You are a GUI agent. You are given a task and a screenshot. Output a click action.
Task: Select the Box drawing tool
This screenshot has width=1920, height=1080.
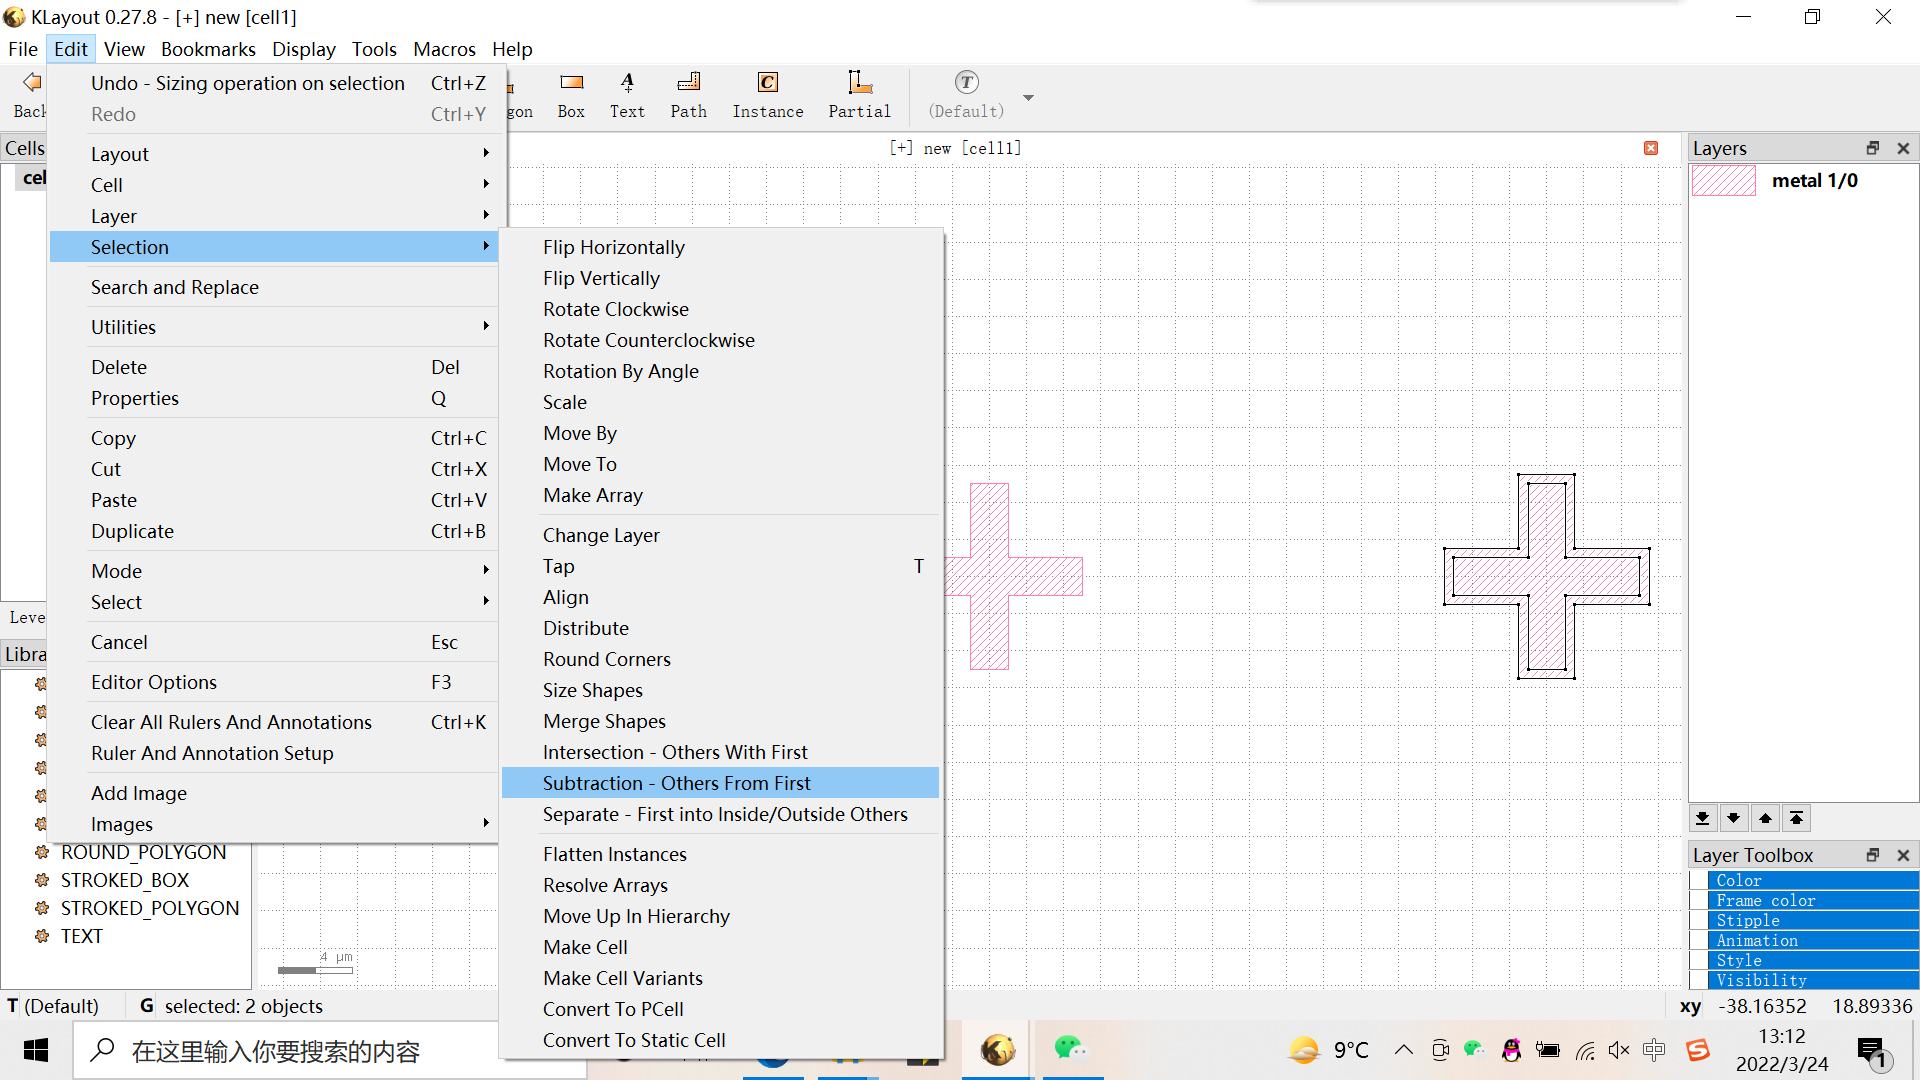click(571, 94)
